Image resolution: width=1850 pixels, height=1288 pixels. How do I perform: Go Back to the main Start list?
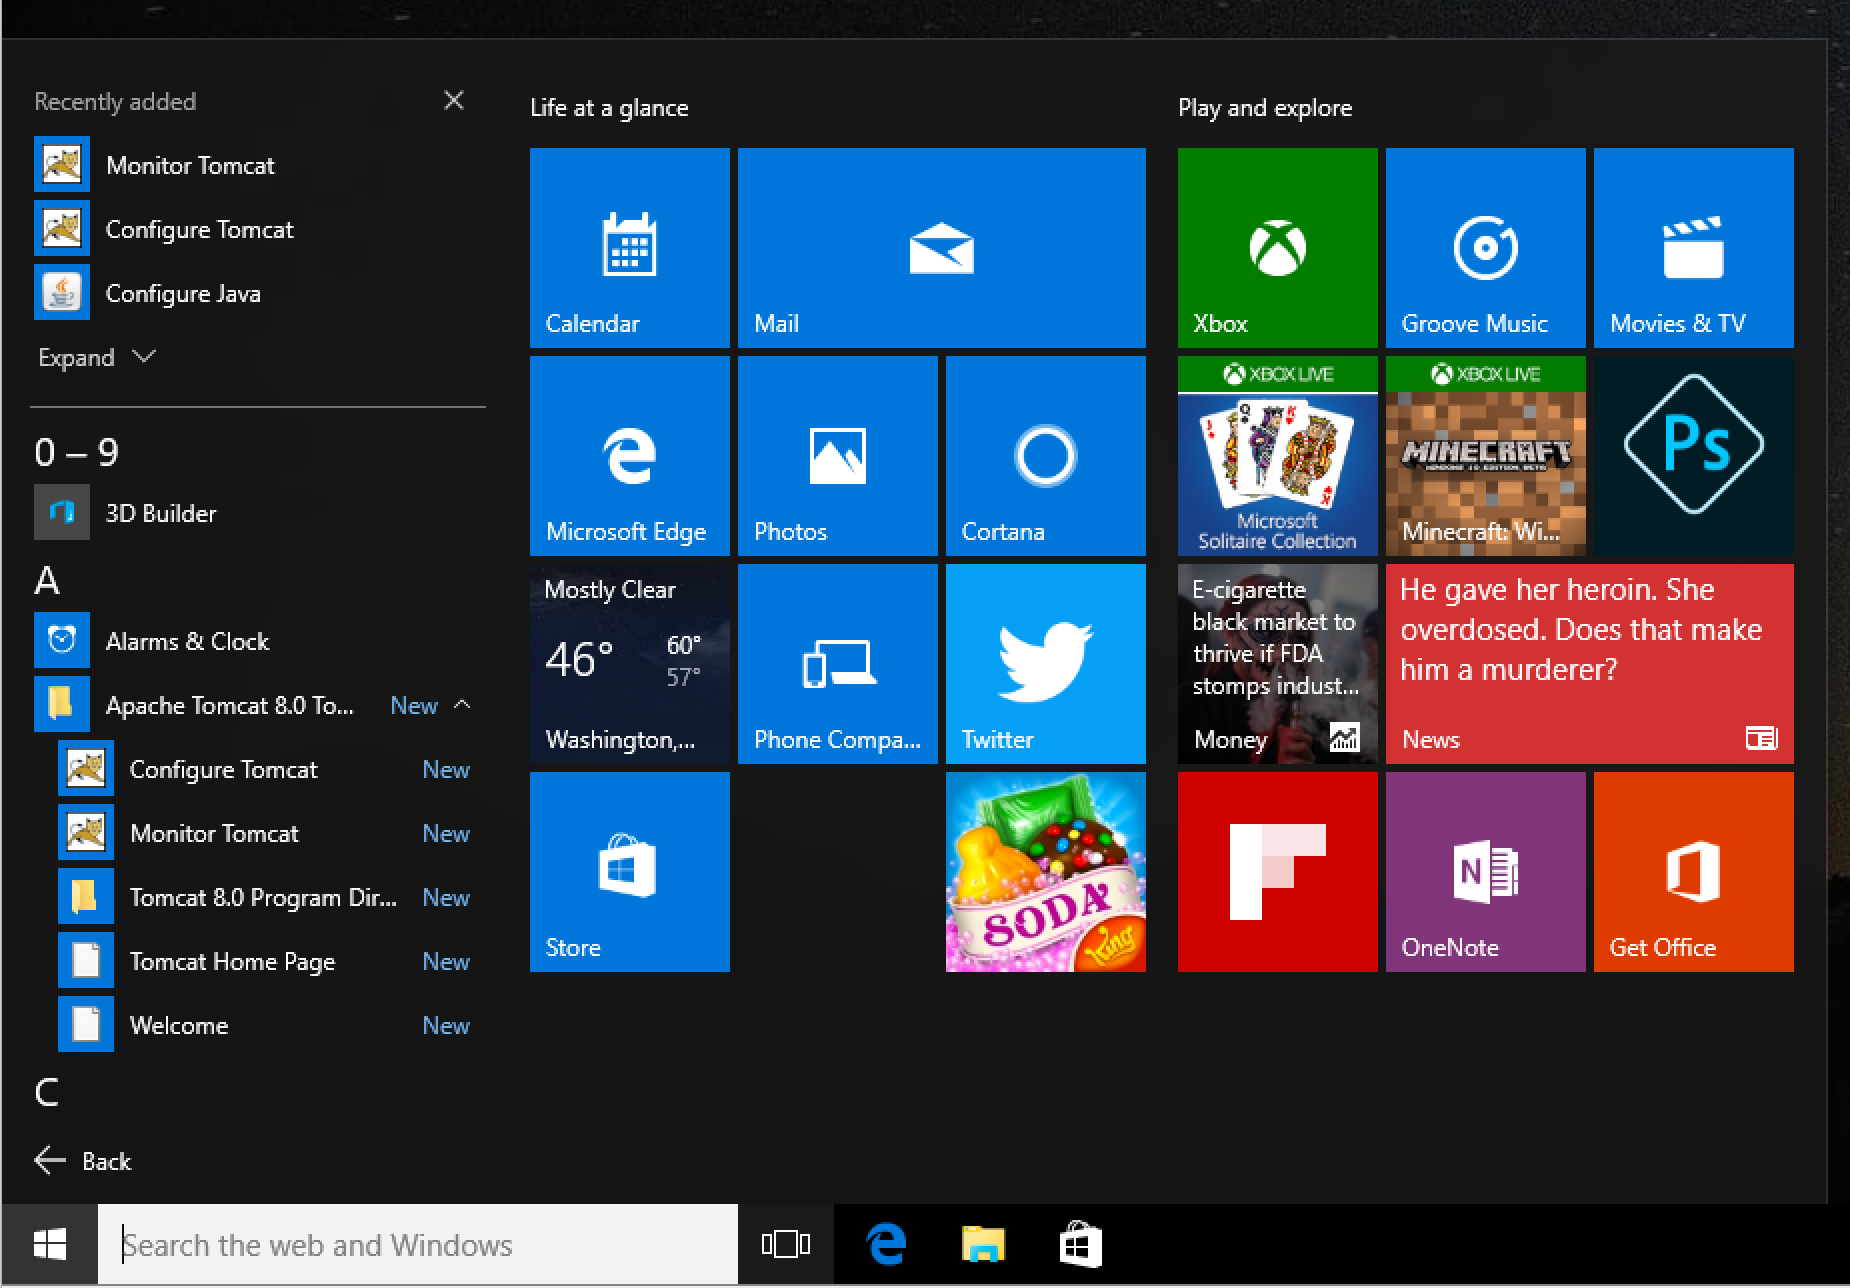[x=83, y=1161]
